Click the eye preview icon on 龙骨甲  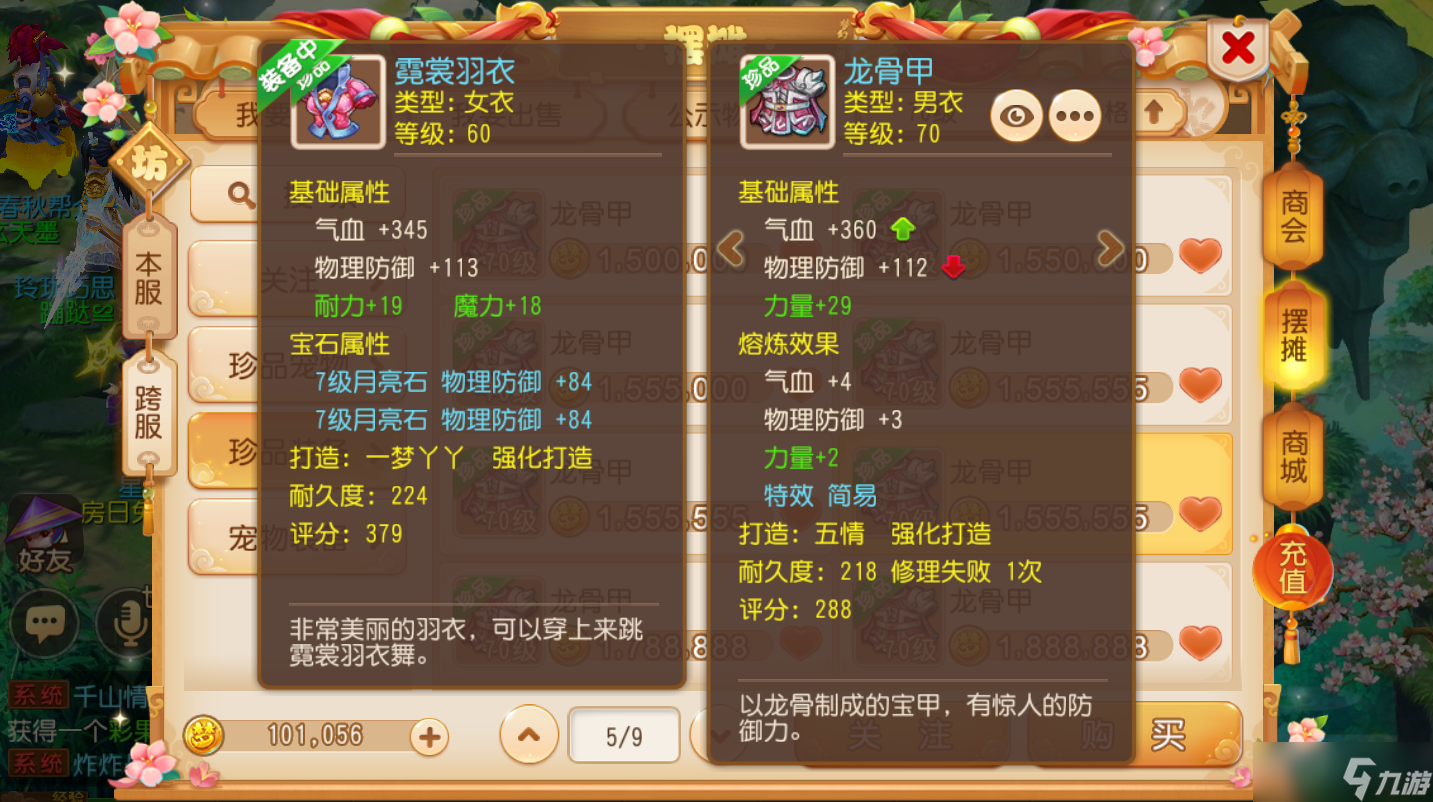(x=1016, y=115)
